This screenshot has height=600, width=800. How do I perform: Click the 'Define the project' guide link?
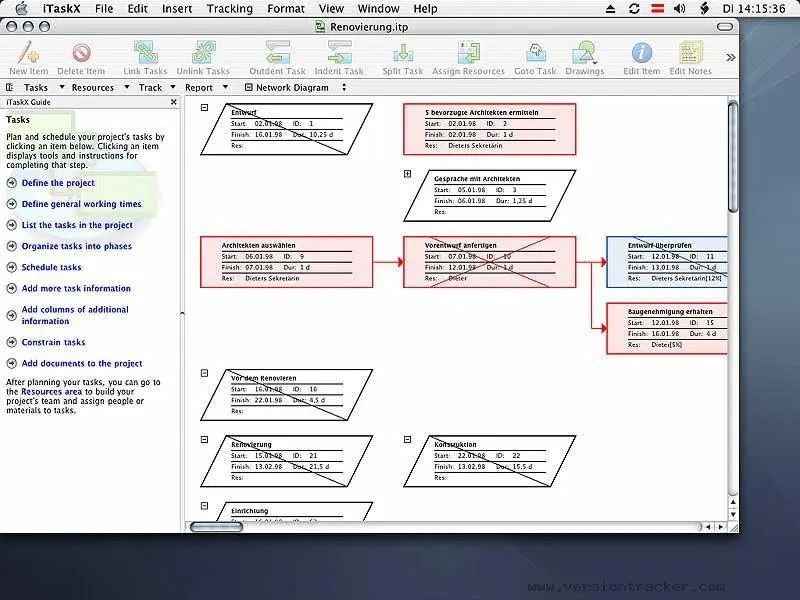58,183
